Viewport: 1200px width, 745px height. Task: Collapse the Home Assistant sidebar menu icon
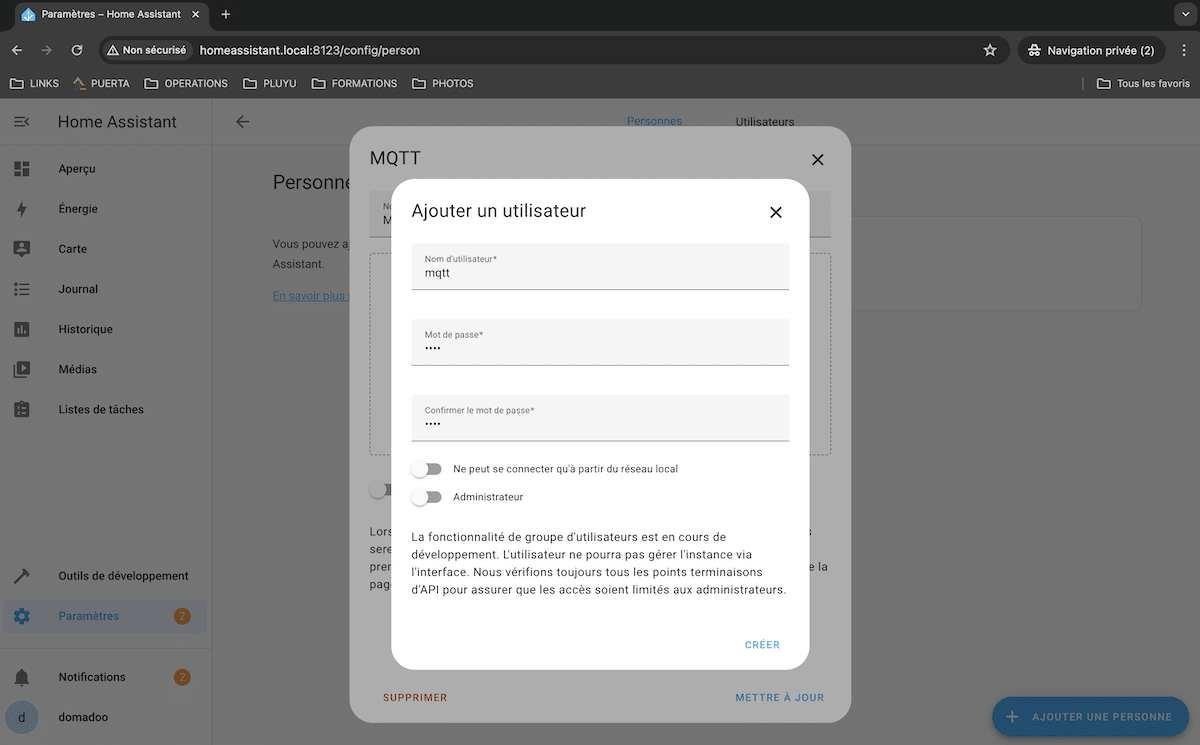tap(22, 122)
